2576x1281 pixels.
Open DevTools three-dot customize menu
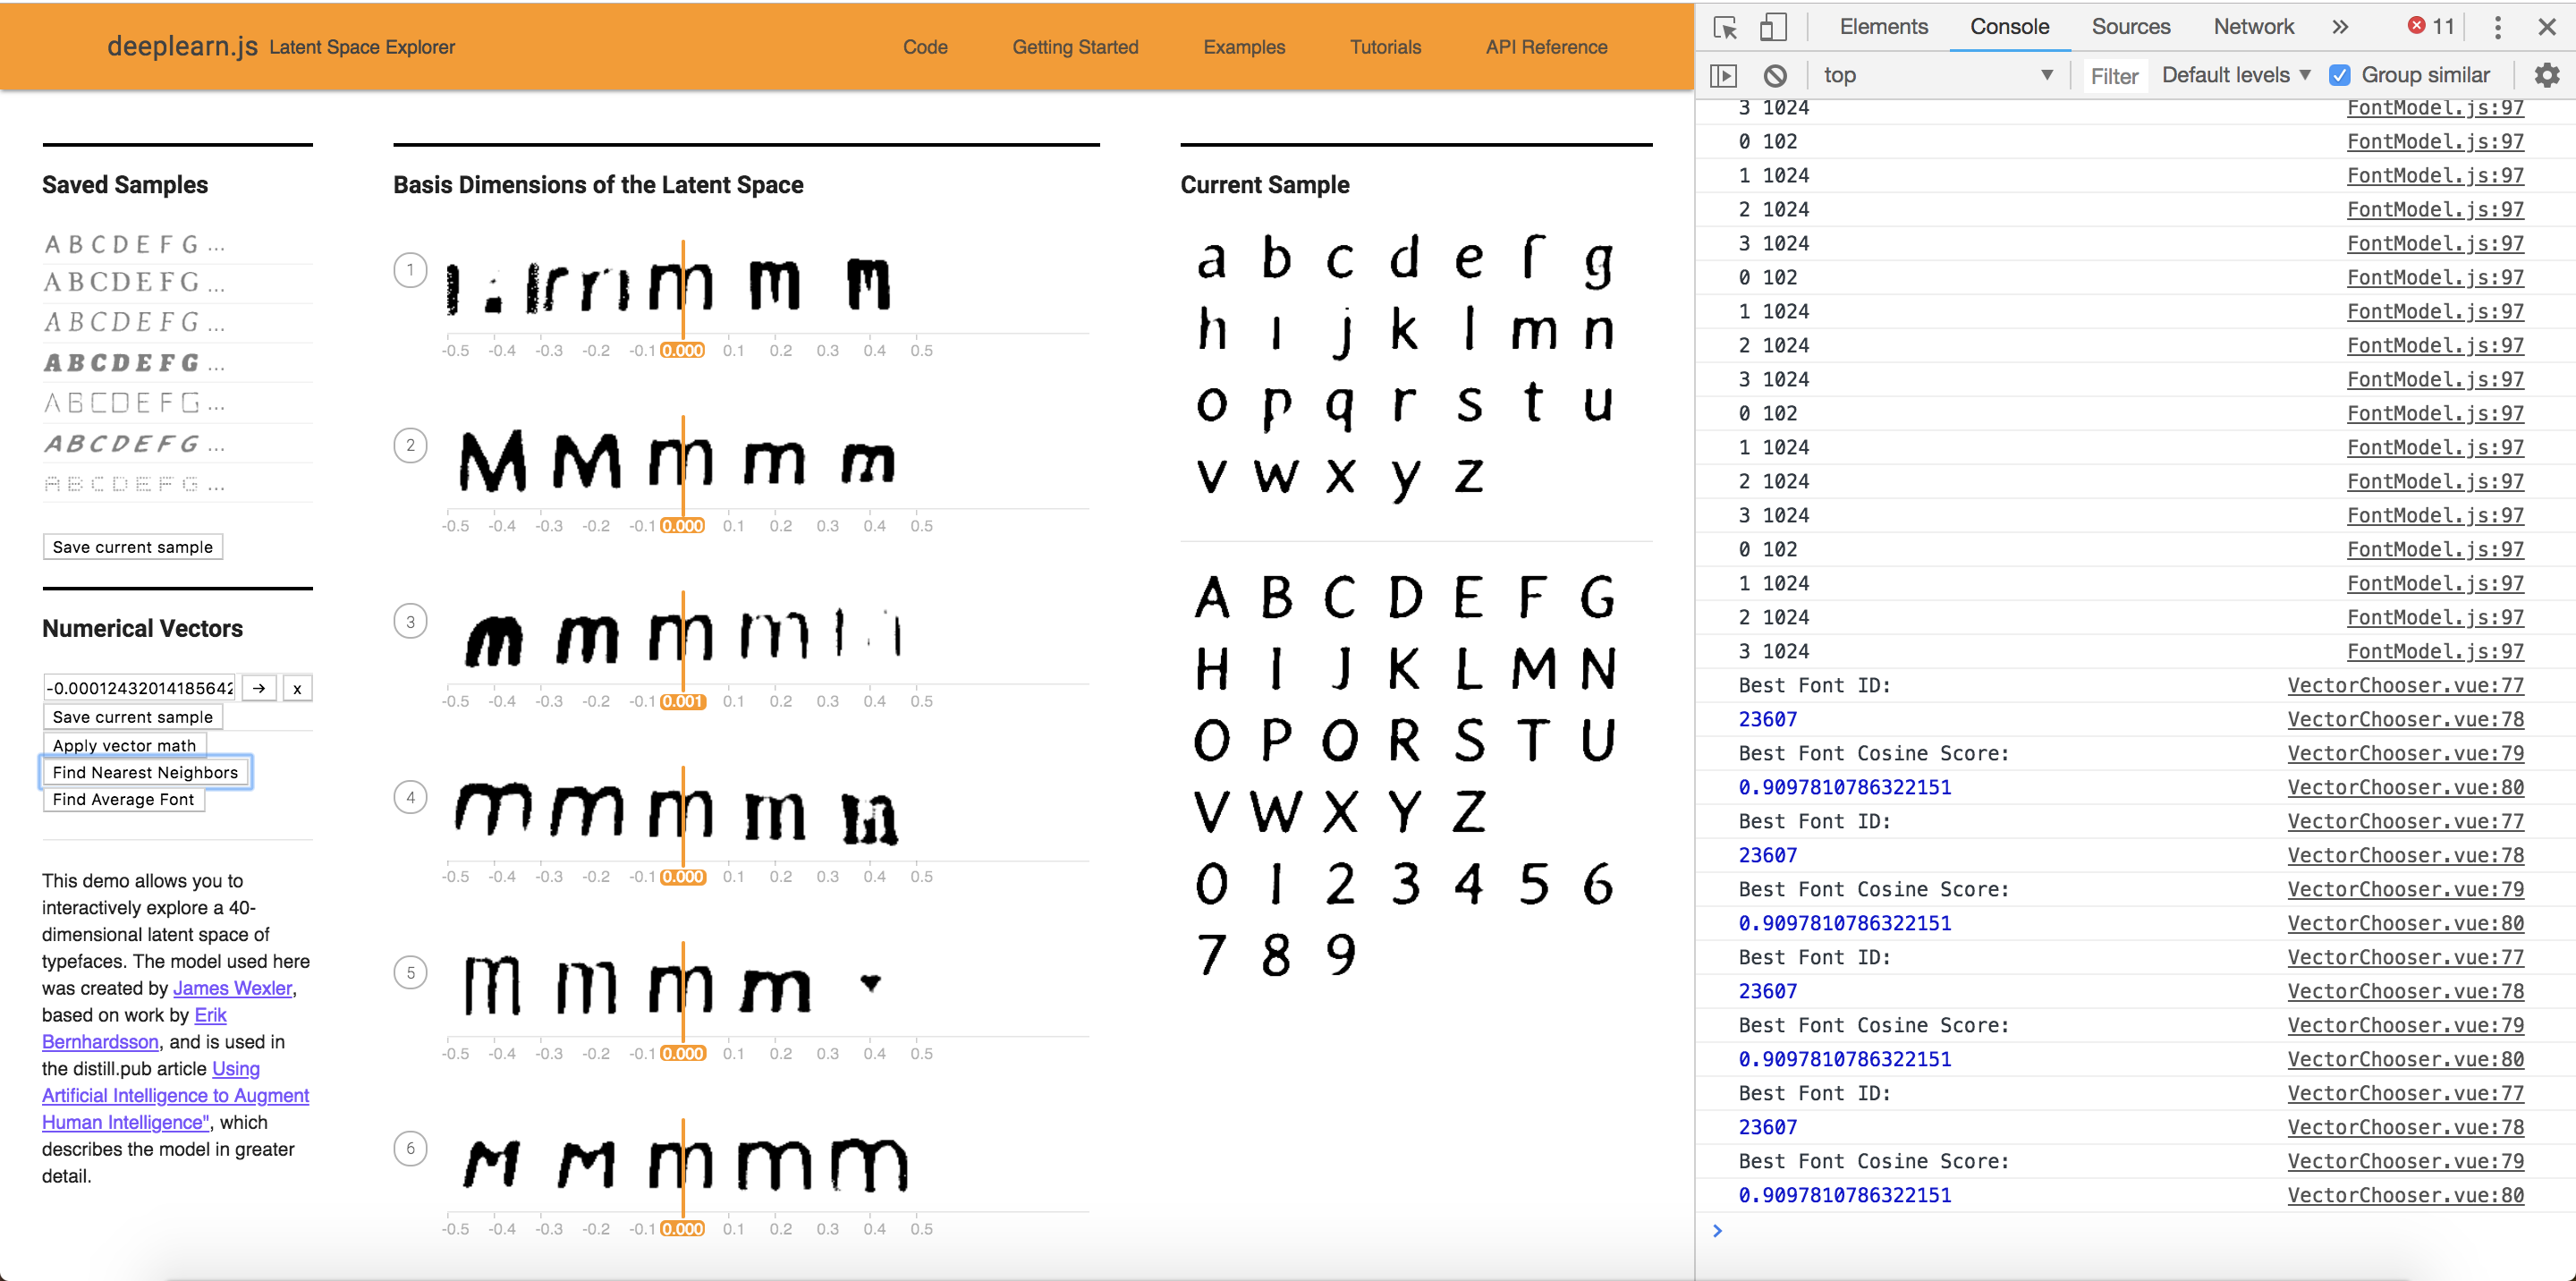(x=2497, y=27)
